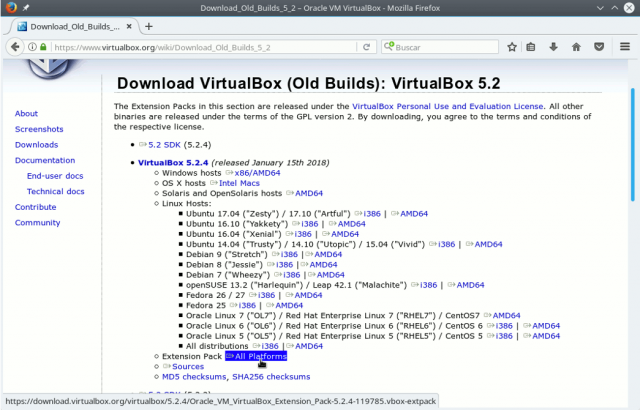Open About in sidebar
Screen dimensions: 640x410
(26, 113)
